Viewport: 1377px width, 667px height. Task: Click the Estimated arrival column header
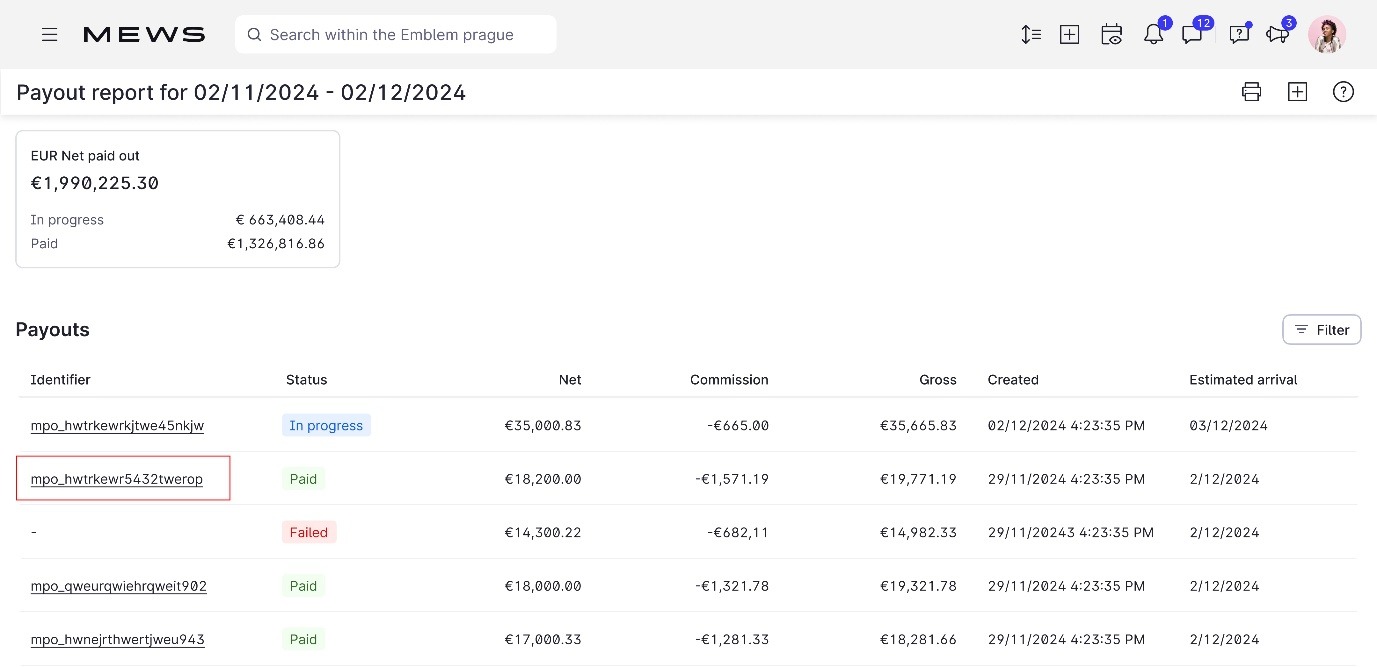pos(1243,380)
